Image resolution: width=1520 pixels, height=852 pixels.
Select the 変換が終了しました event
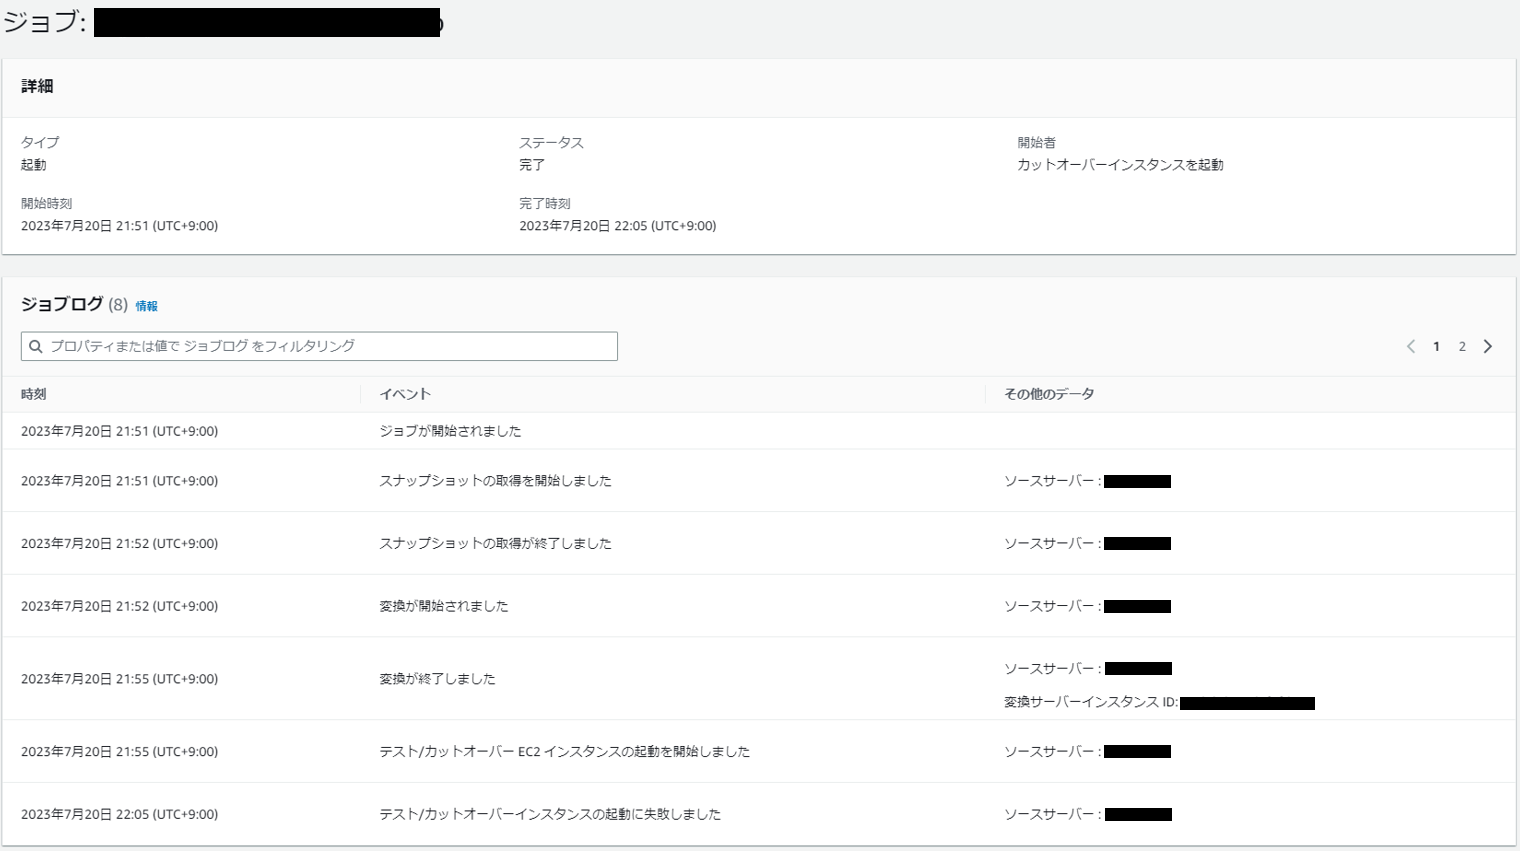pos(437,679)
